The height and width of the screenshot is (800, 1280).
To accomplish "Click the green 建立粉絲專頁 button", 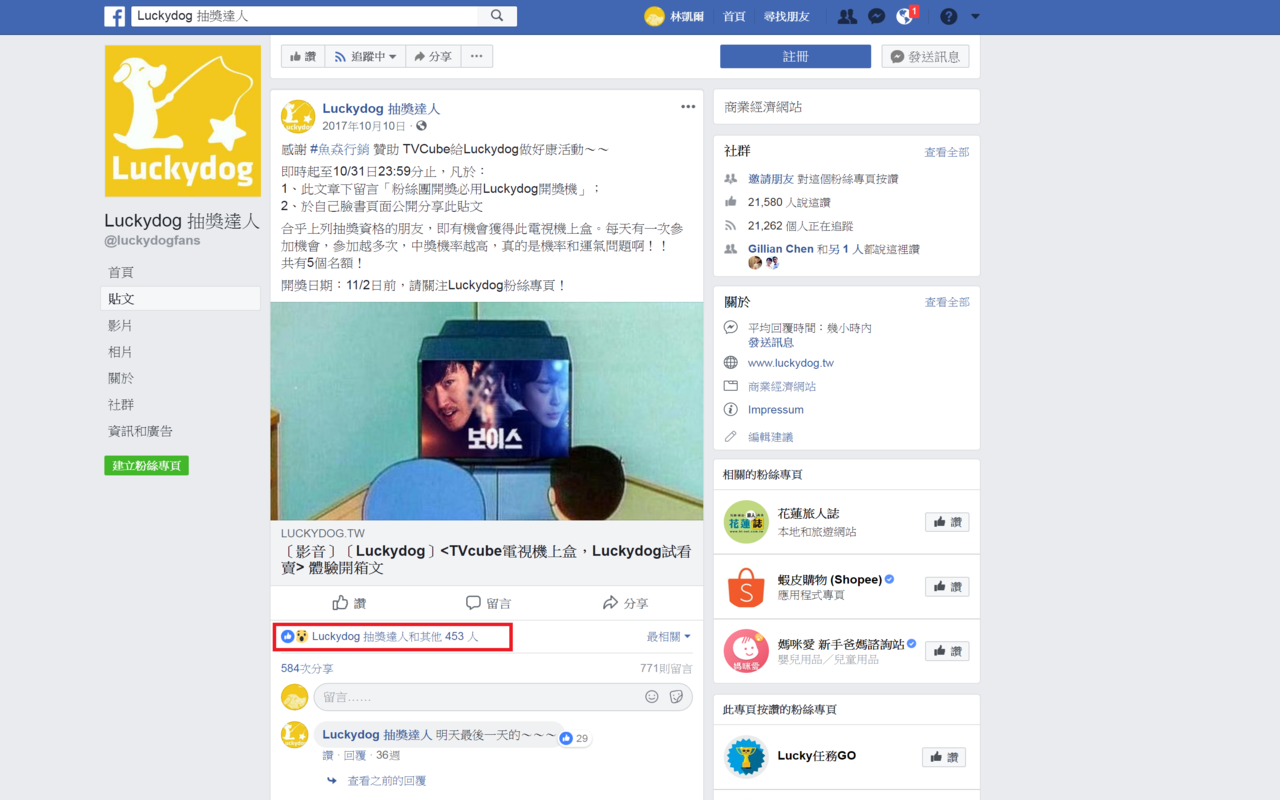I will (x=147, y=466).
